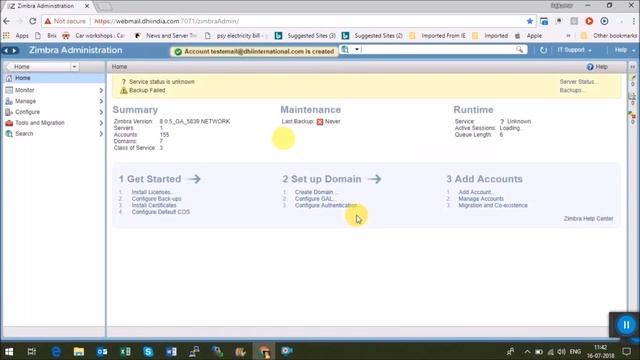Open the Zimbra Help Center link
This screenshot has height=360, width=640.
coord(589,219)
